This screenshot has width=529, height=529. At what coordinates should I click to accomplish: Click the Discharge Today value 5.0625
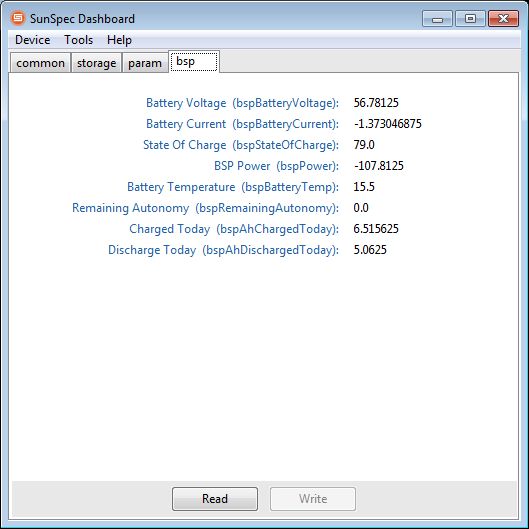pyautogui.click(x=370, y=250)
